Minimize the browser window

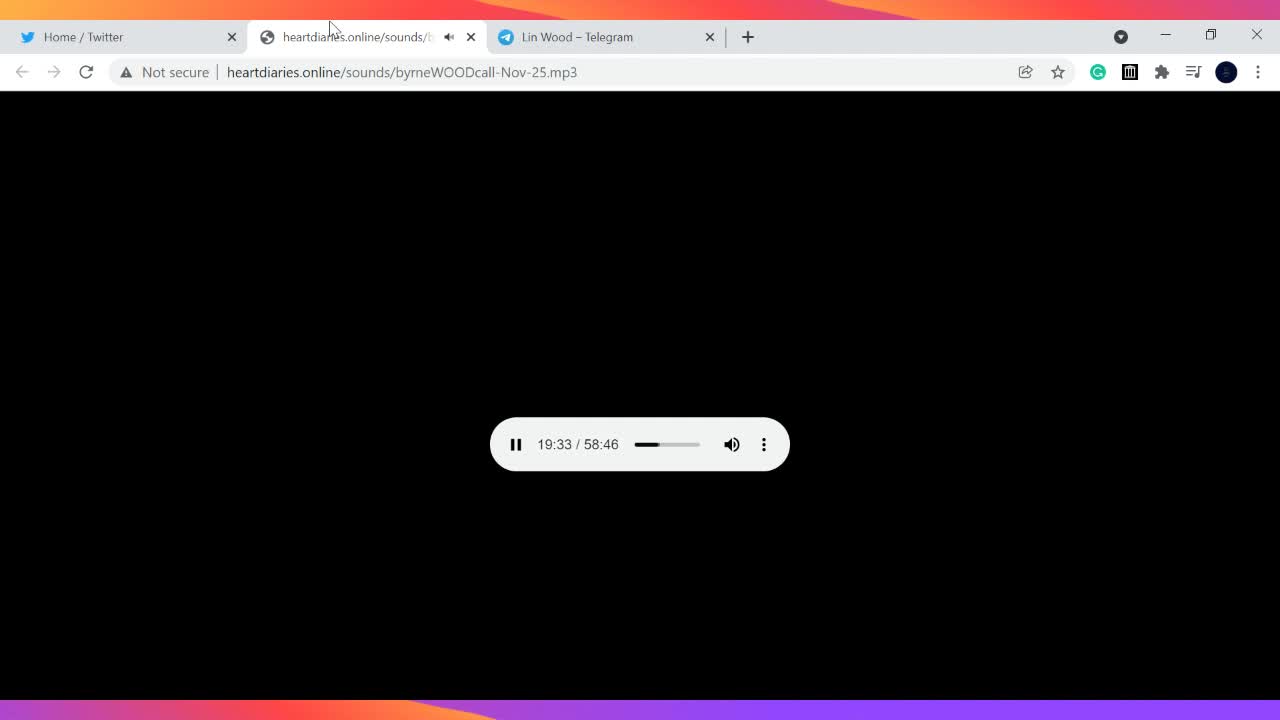pyautogui.click(x=1165, y=35)
